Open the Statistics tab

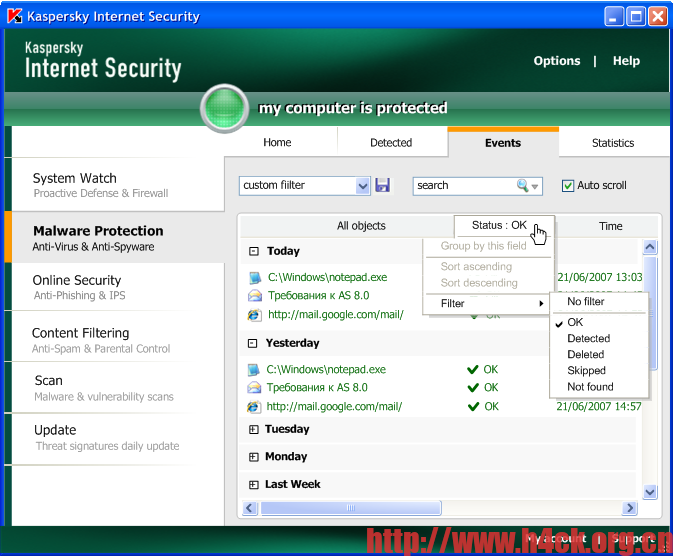(613, 143)
